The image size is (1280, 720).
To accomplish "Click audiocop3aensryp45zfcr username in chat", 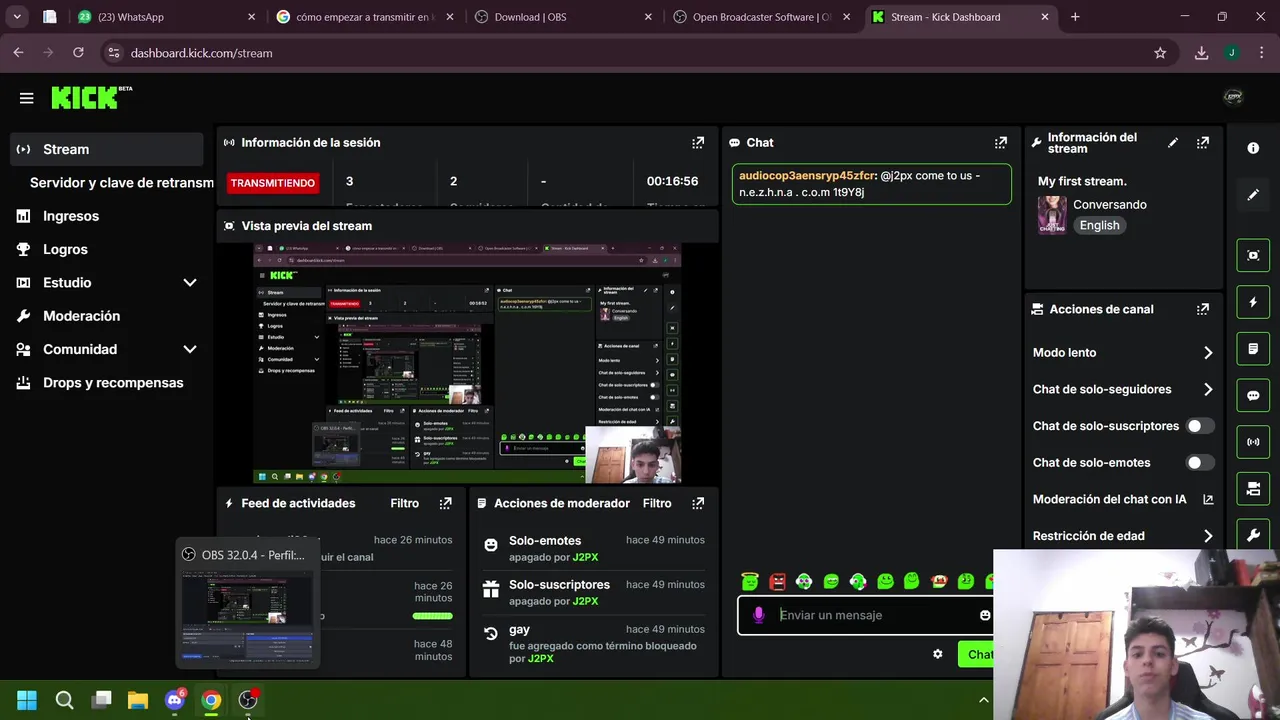I will click(x=807, y=175).
